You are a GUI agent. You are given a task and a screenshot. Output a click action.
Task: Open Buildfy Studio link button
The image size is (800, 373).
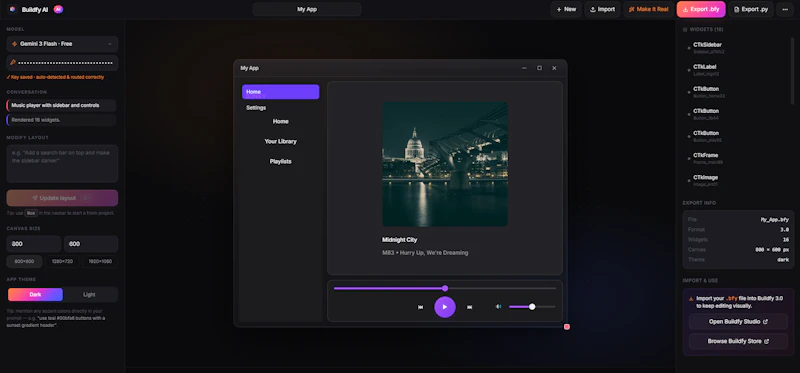point(738,322)
